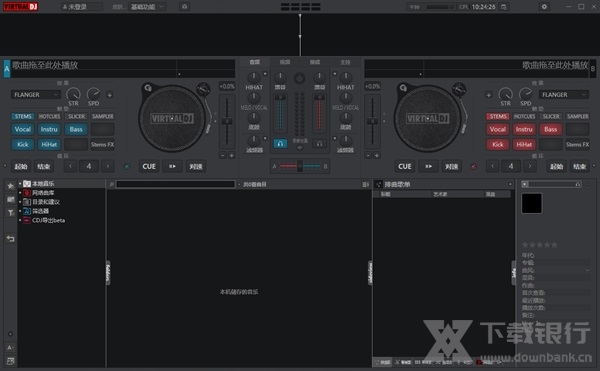Select HOTCUES pad mode on deck B

pos(524,116)
